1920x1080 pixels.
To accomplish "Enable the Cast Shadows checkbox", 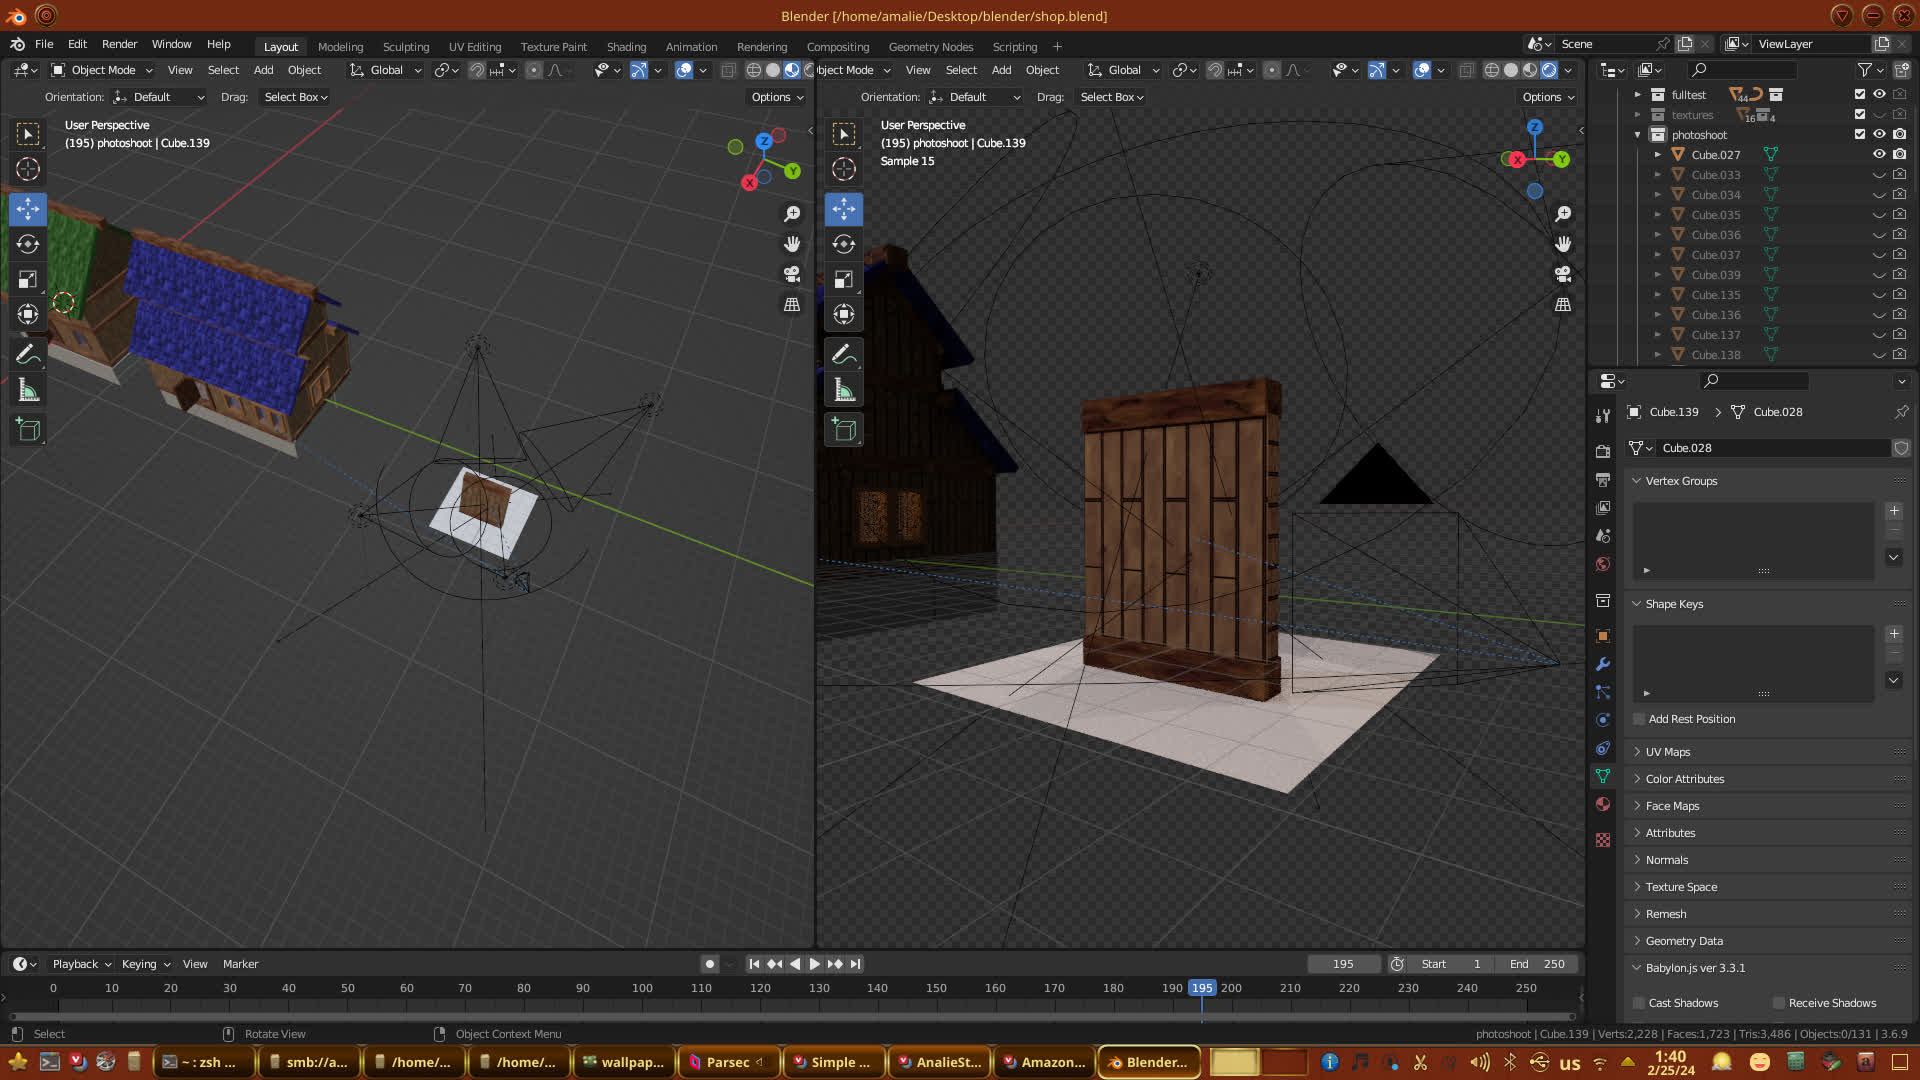I will (x=1639, y=1003).
